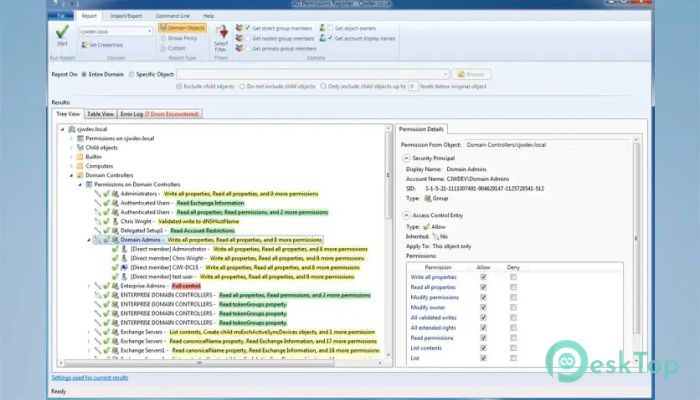Toggle Get primary group members checkbox

(x=248, y=48)
